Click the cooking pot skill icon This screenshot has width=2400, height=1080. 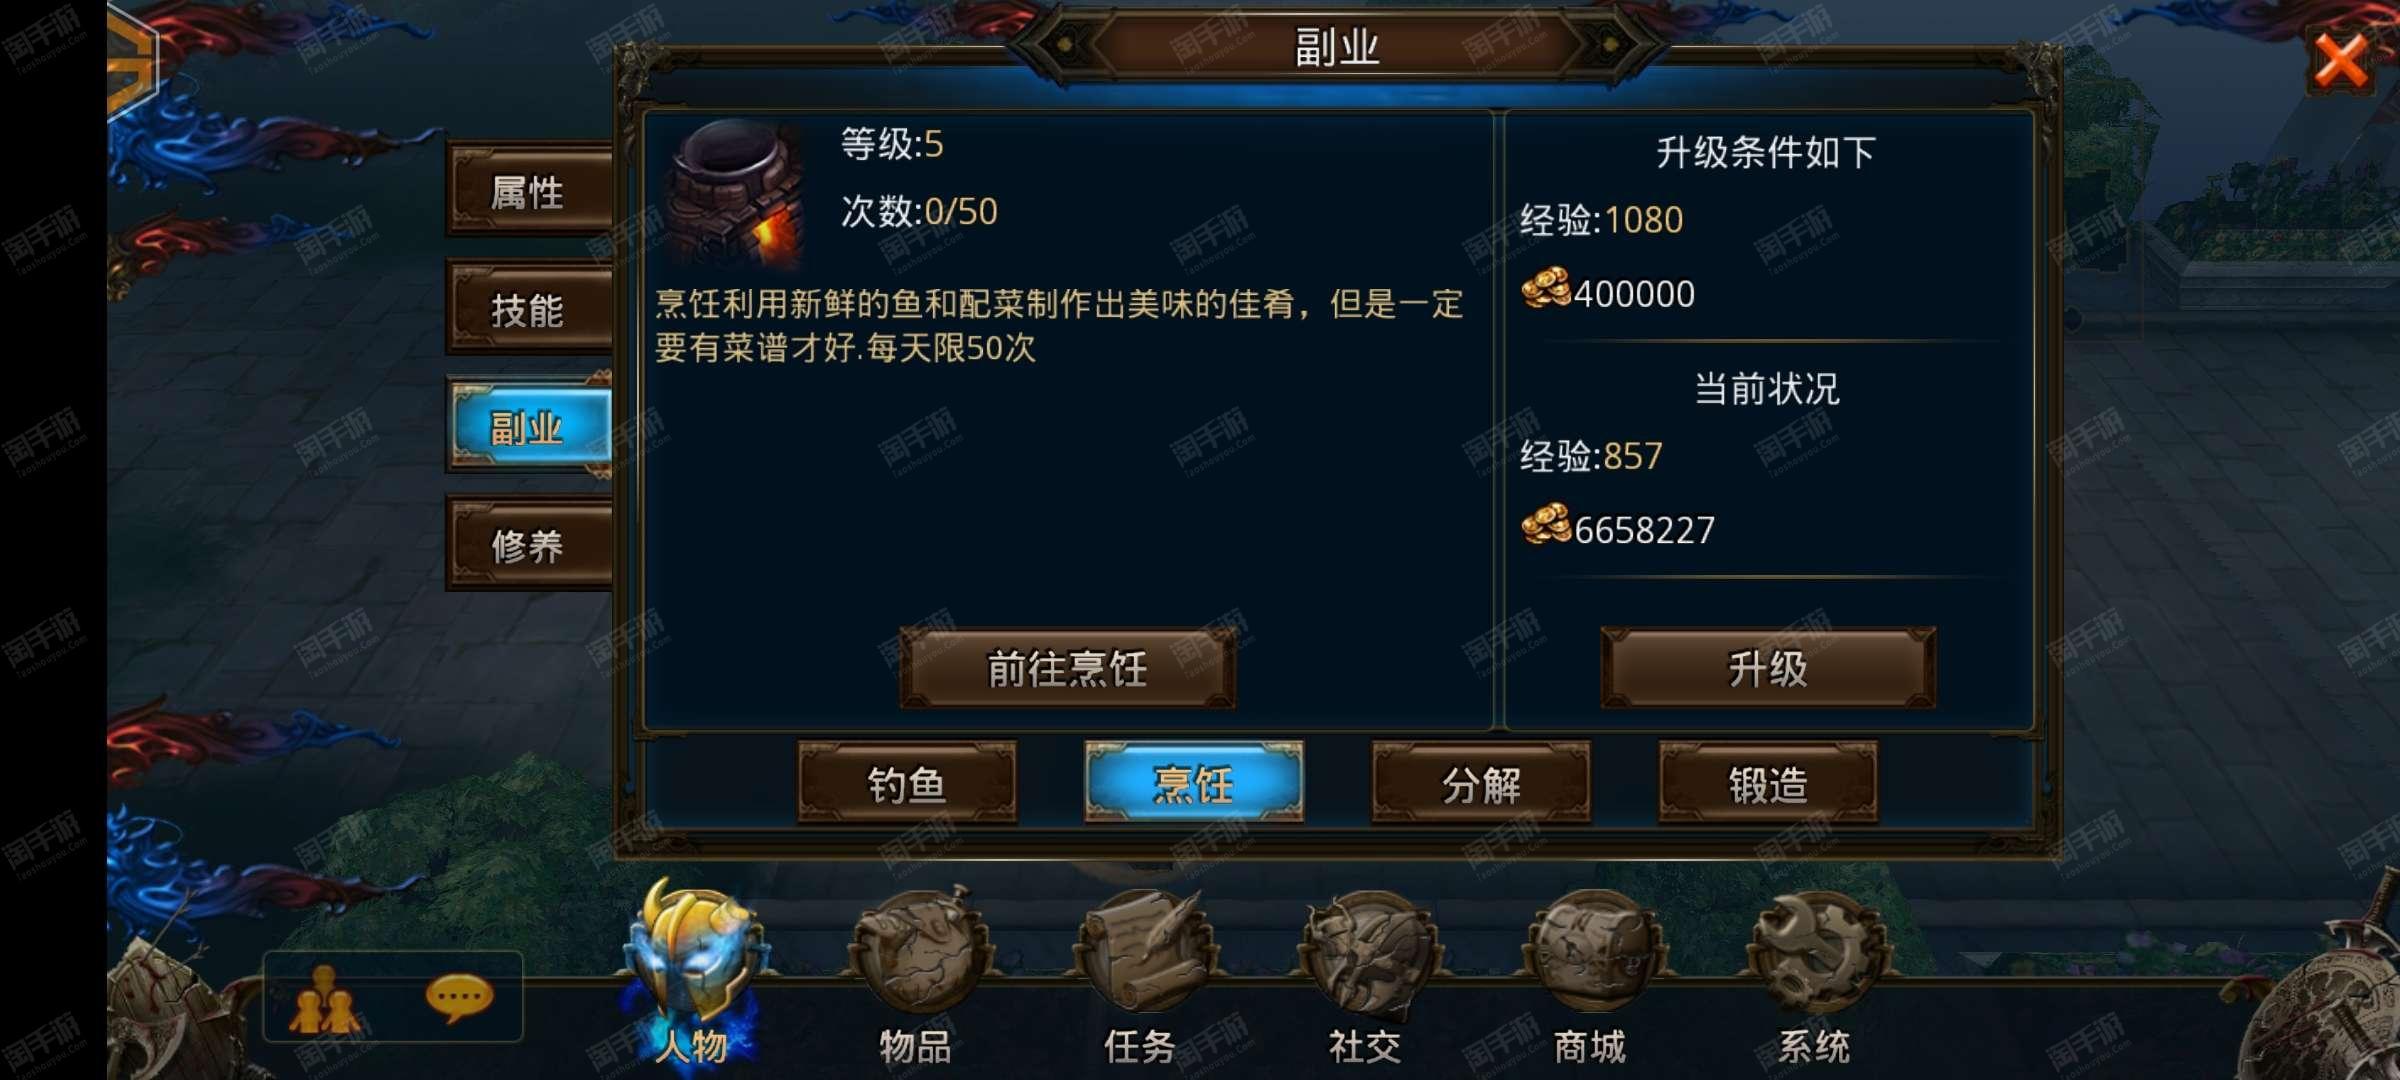coord(737,192)
